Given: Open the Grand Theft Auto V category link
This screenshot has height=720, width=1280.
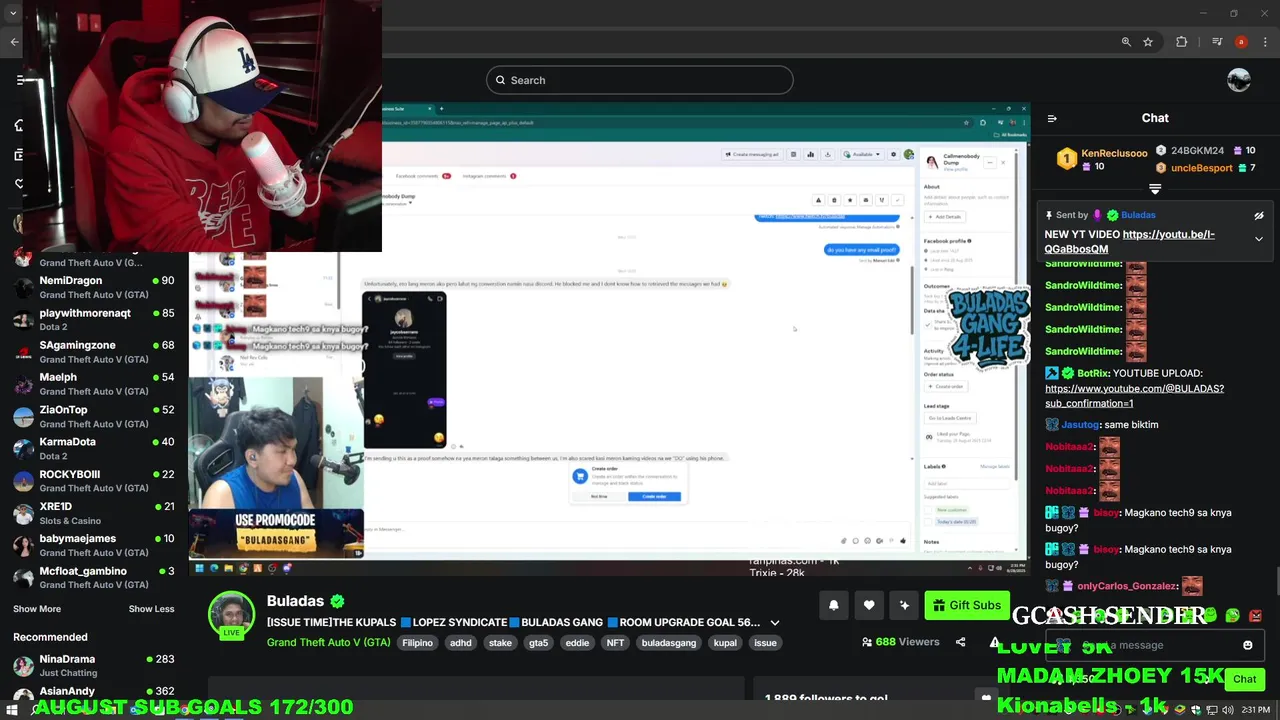Looking at the screenshot, I should 328,643.
